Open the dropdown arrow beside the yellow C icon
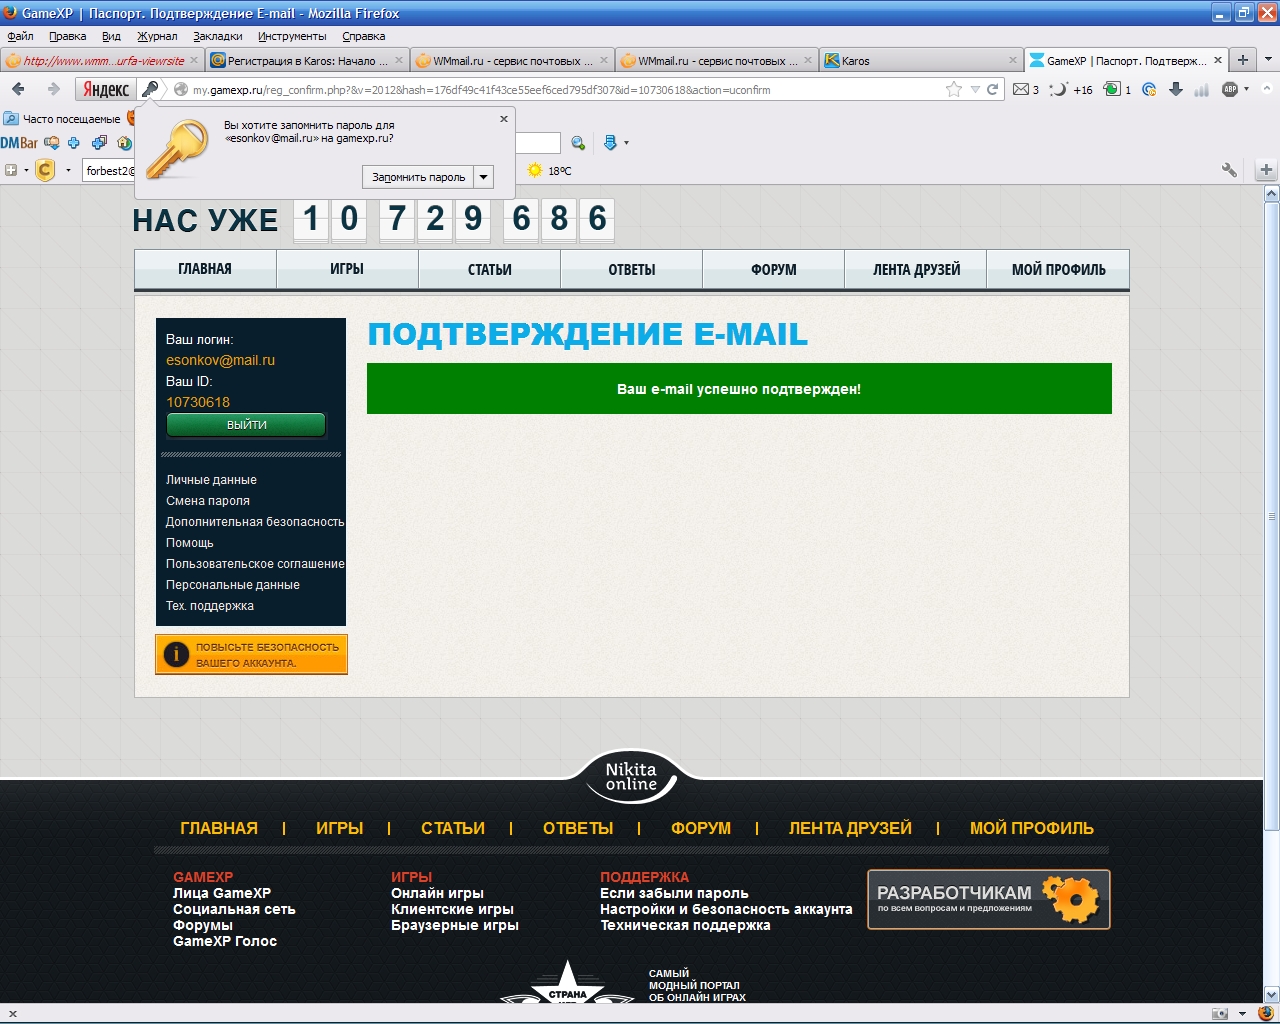 pyautogui.click(x=68, y=170)
